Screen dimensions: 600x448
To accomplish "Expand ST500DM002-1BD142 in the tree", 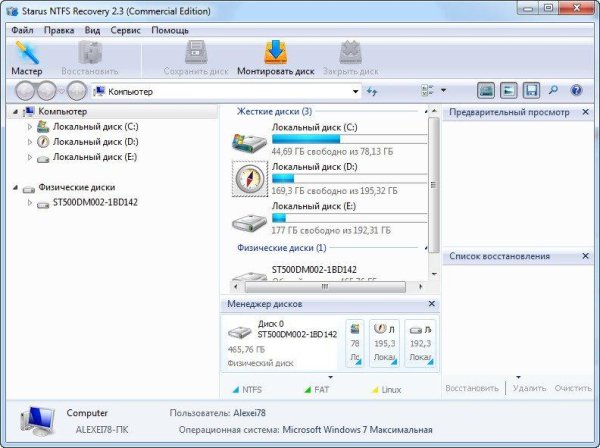I will (29, 202).
